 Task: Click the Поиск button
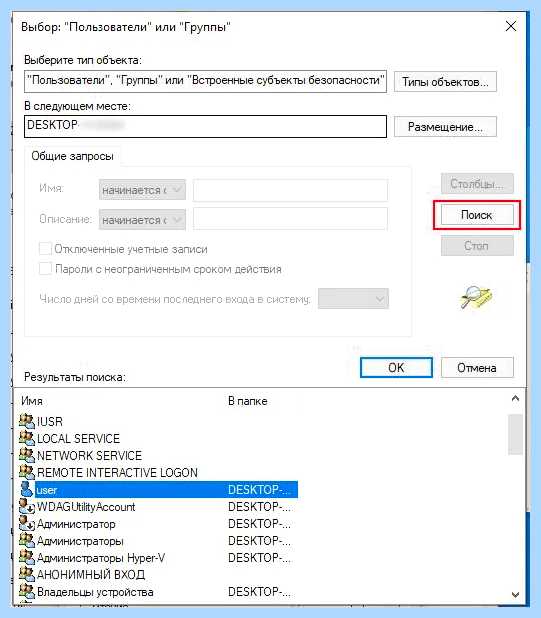477,215
